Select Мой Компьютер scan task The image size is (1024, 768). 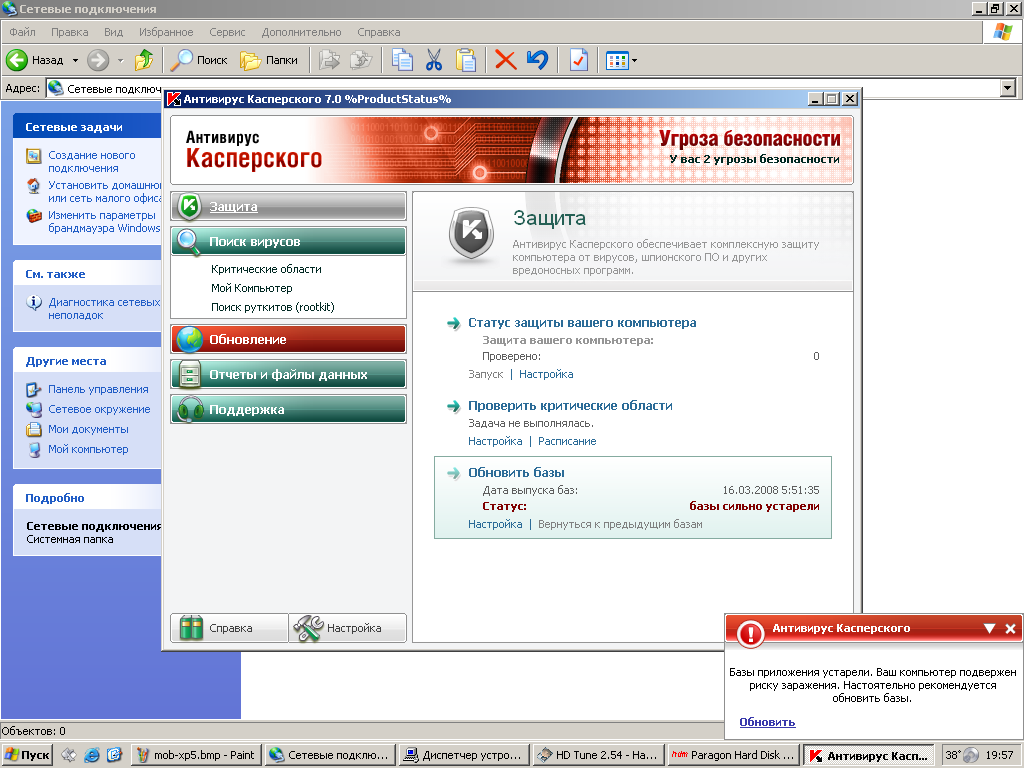[251, 288]
